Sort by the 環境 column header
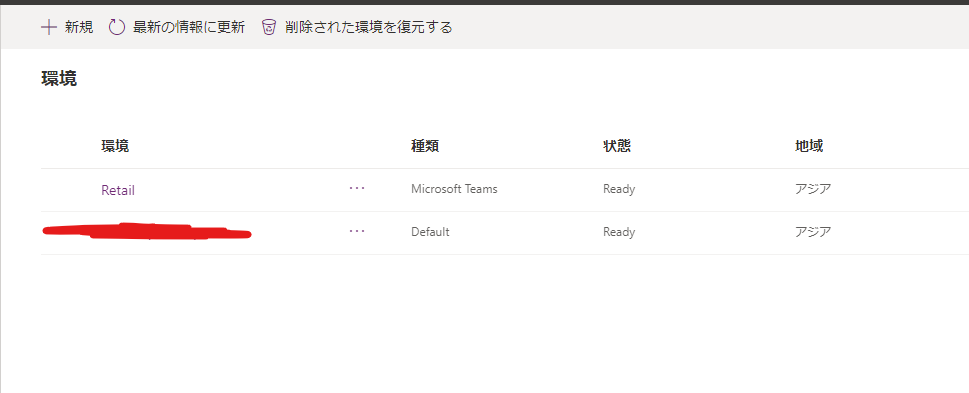Viewport: 969px width, 393px height. (116, 146)
